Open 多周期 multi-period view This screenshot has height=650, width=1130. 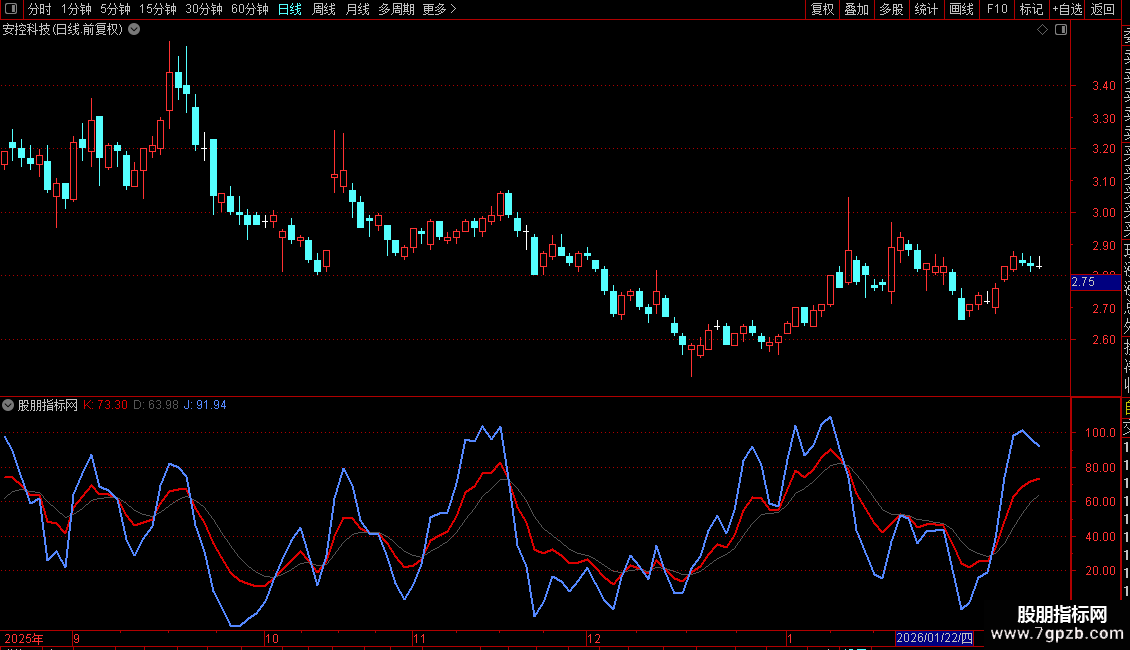tap(396, 9)
